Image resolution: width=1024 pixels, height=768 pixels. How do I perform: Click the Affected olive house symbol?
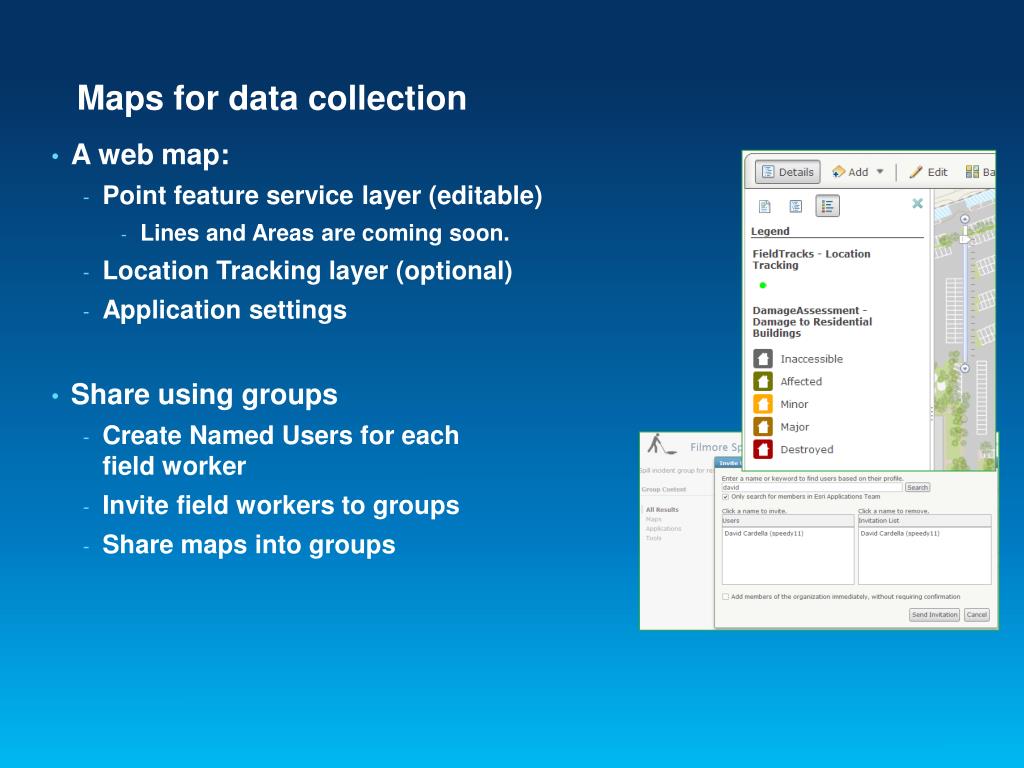(x=763, y=381)
